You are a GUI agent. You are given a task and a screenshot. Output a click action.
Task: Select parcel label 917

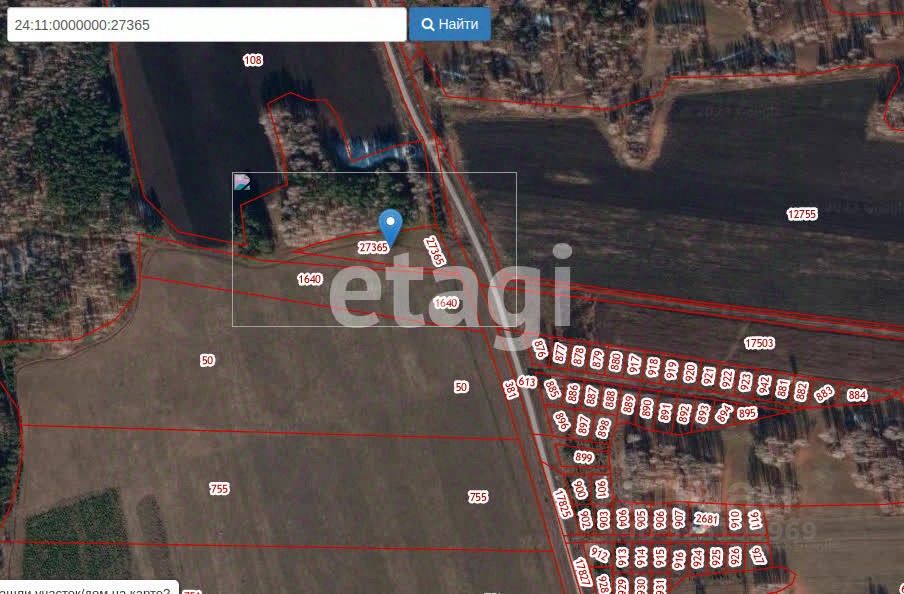(634, 364)
